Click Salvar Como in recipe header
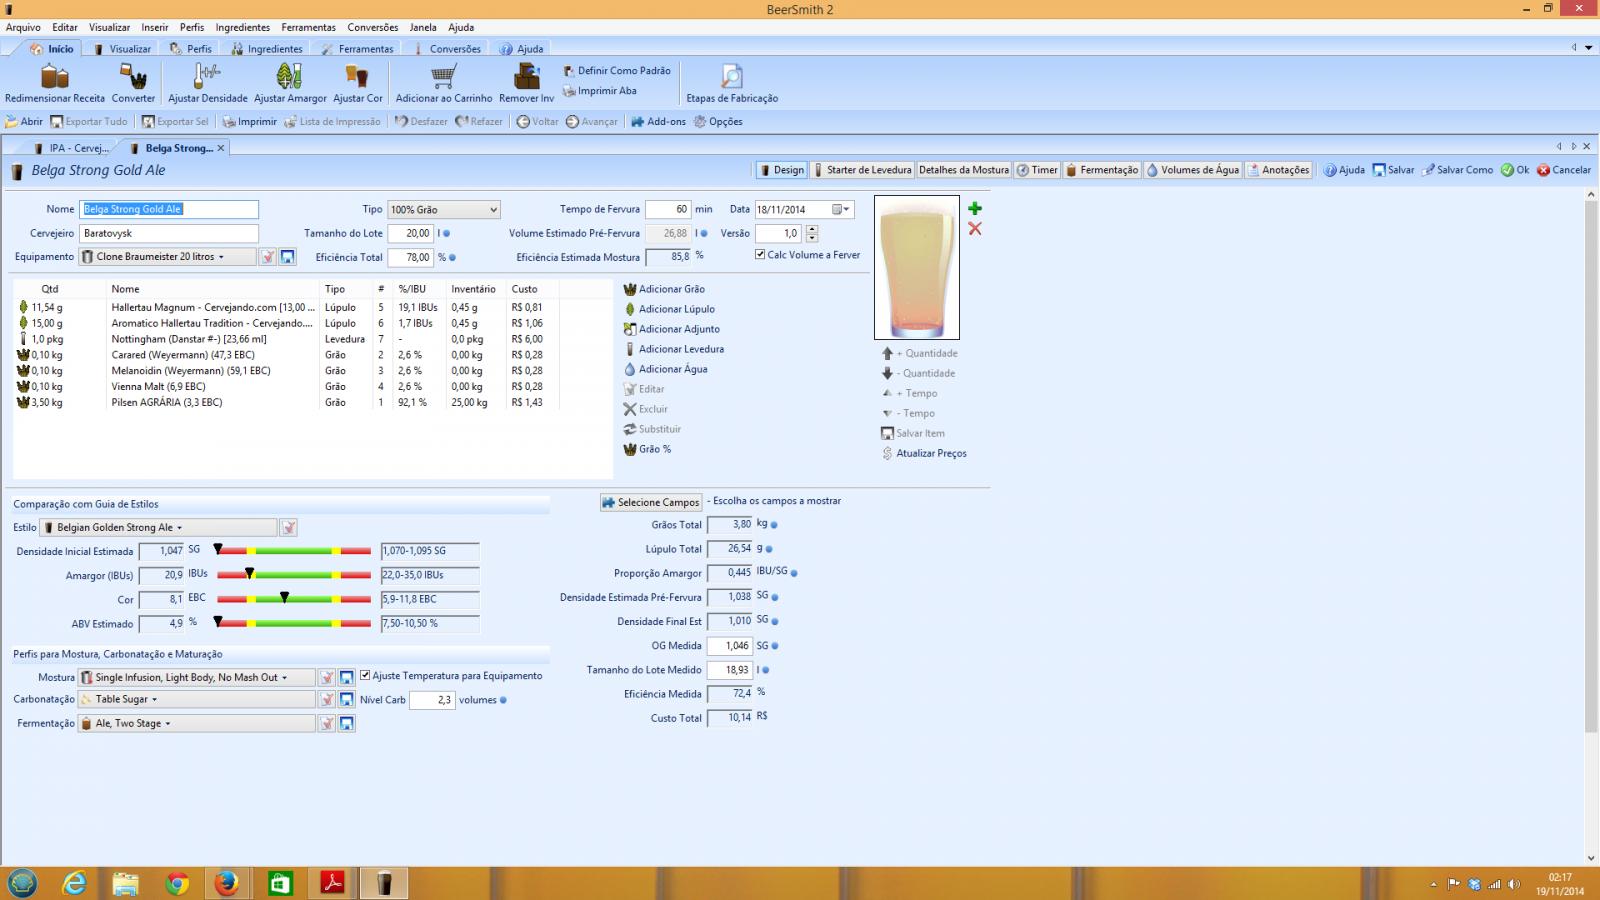The image size is (1600, 900). tap(1457, 170)
